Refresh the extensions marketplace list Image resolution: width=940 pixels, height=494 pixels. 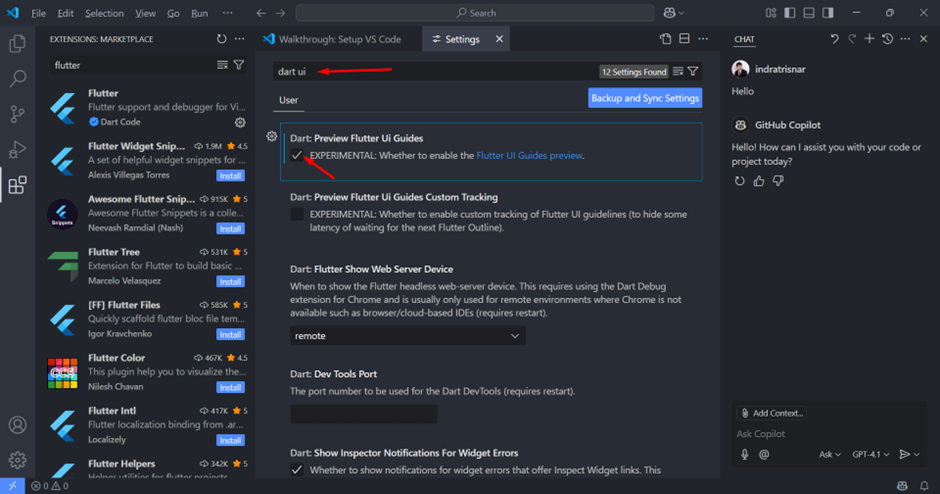tap(222, 39)
